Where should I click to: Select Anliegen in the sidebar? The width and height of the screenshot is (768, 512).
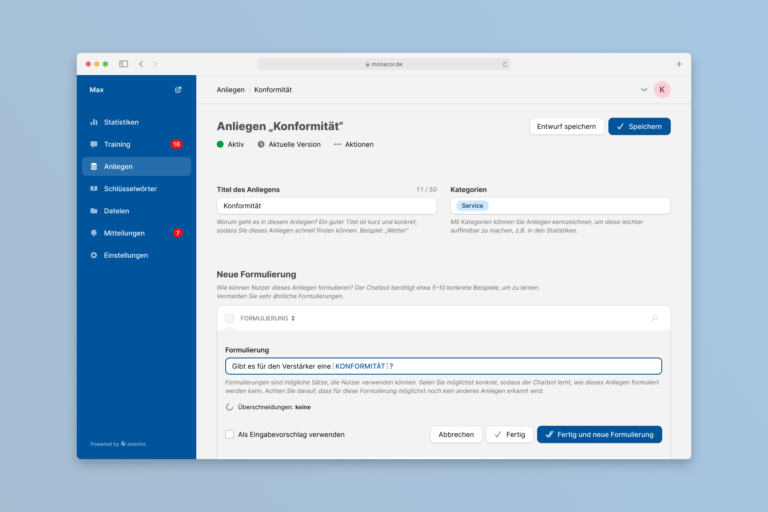click(136, 167)
